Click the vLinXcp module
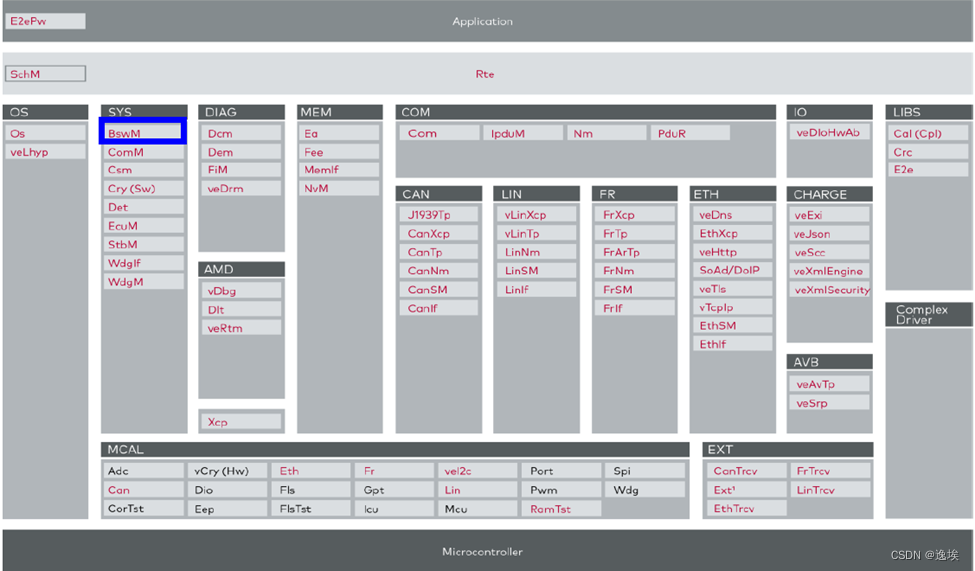The width and height of the screenshot is (975, 571). pyautogui.click(x=536, y=215)
